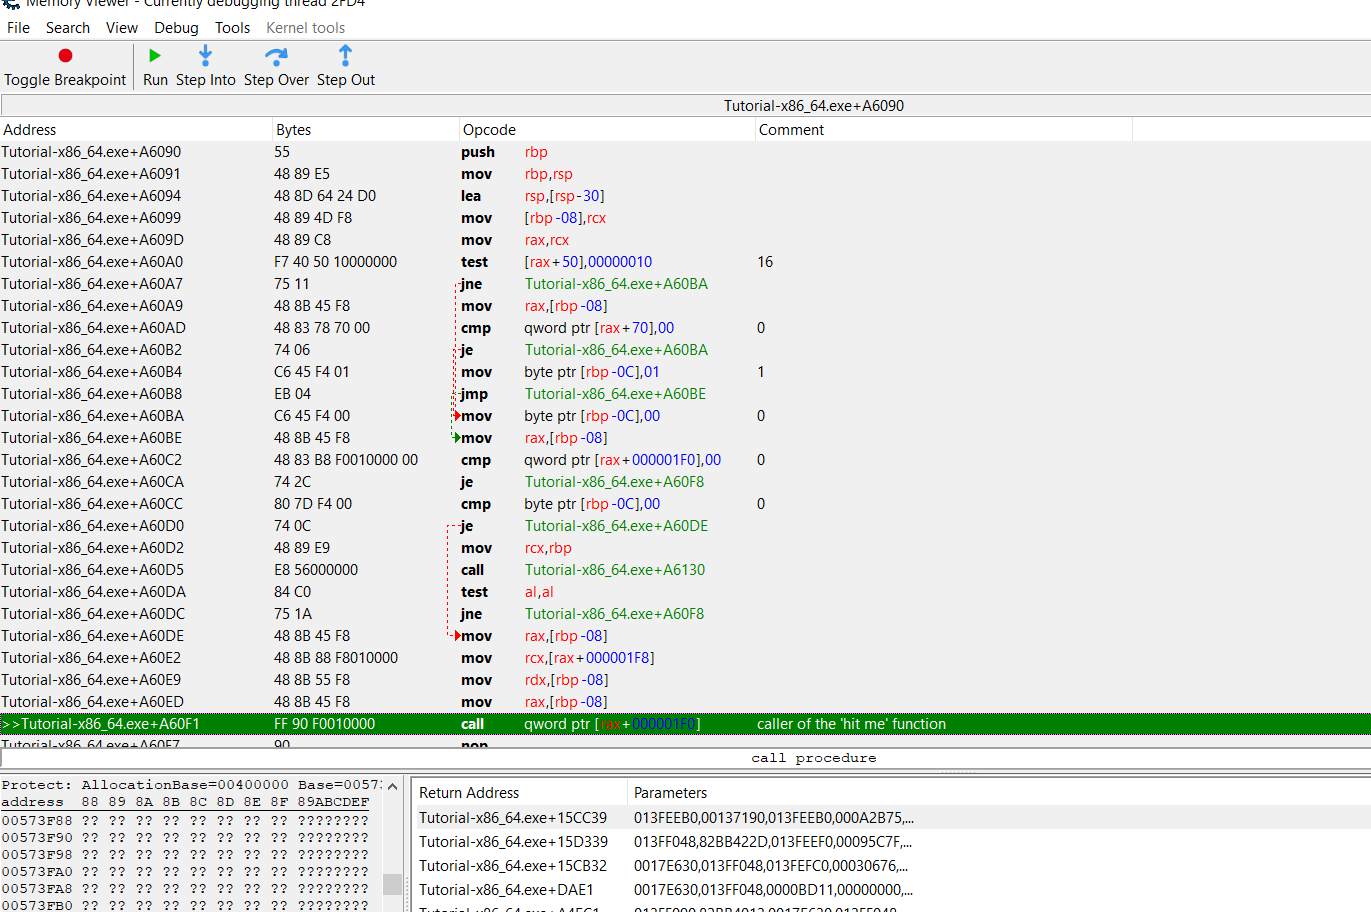Open the File menu

pyautogui.click(x=18, y=28)
